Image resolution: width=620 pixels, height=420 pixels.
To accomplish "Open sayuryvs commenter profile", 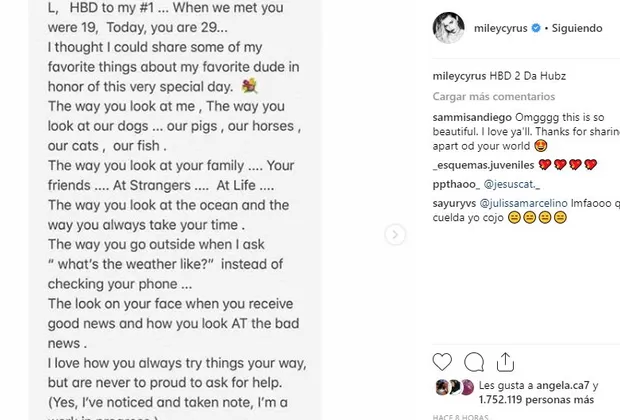I will click(x=456, y=204).
